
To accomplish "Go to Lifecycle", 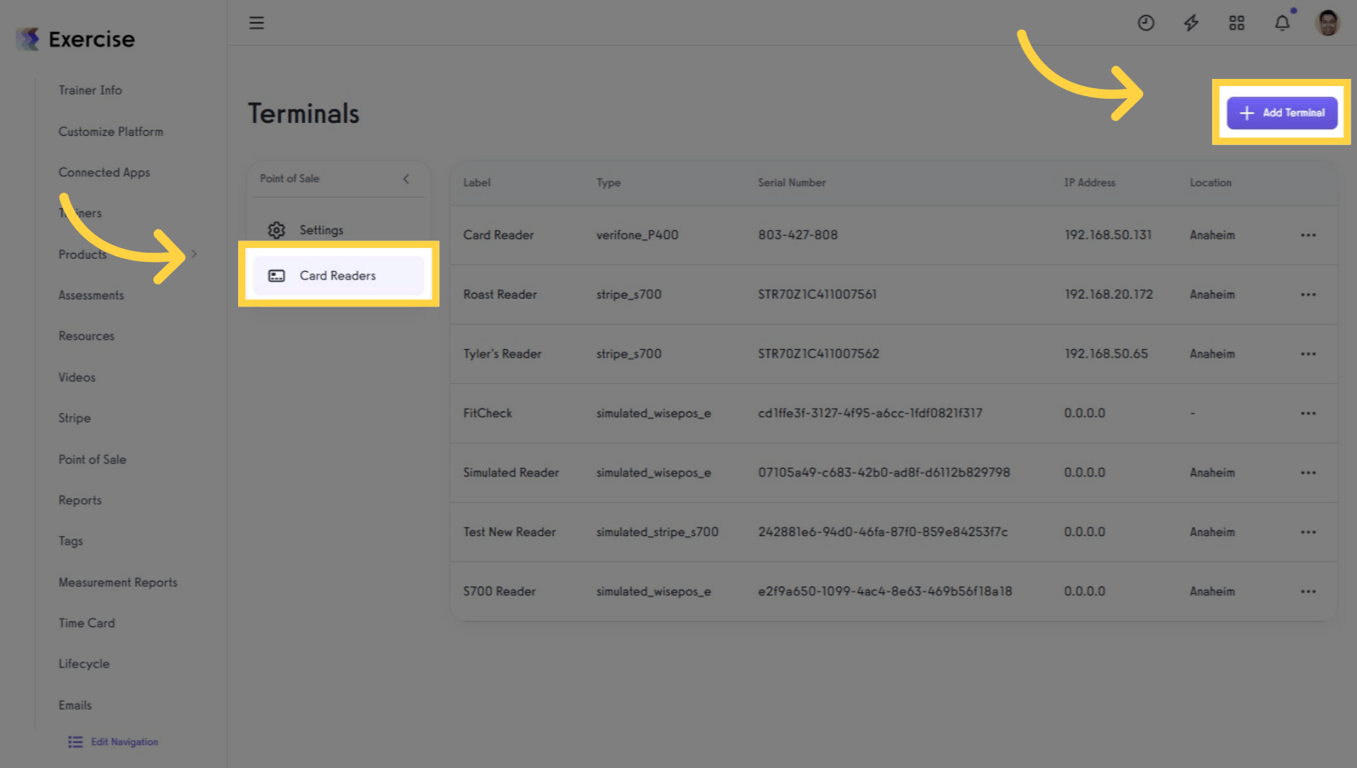I will pyautogui.click(x=84, y=664).
